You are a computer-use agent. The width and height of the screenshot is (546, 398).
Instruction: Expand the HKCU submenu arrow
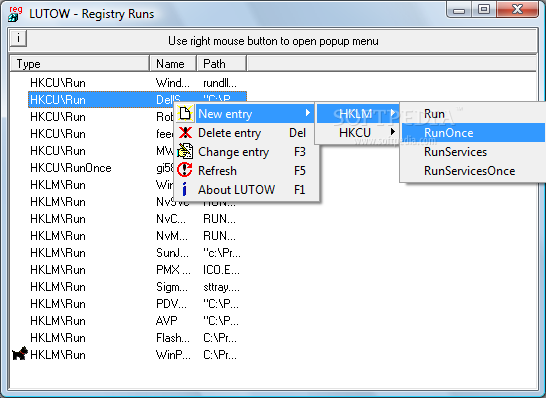393,132
